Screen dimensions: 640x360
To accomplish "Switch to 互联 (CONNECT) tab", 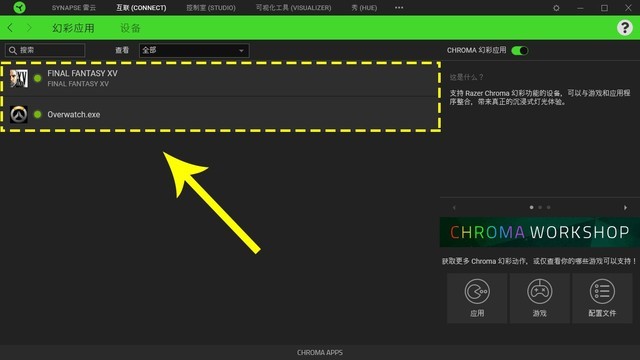I will pos(141,8).
